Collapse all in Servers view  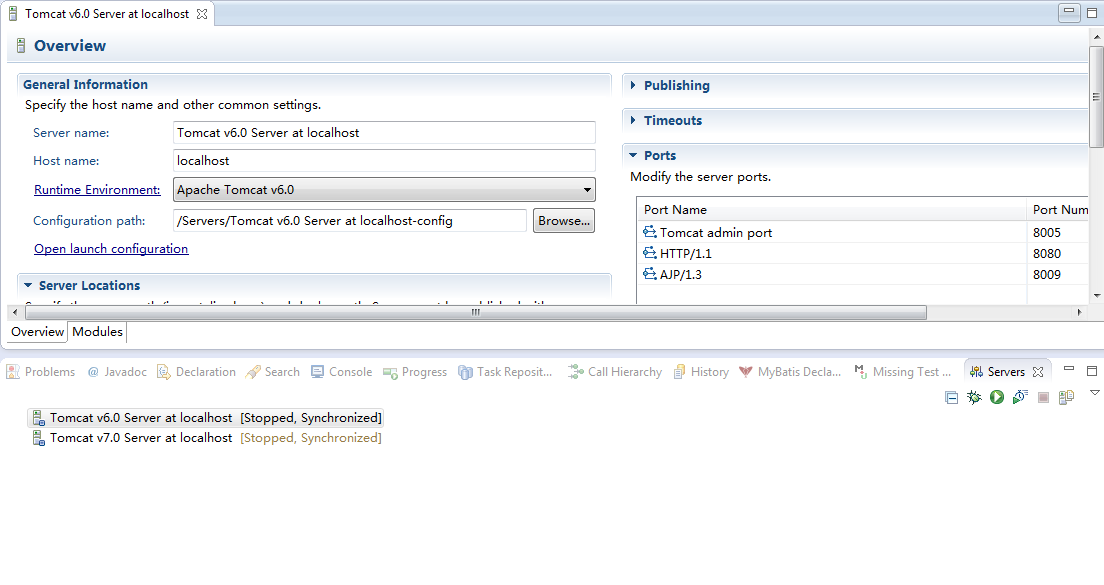pos(952,397)
